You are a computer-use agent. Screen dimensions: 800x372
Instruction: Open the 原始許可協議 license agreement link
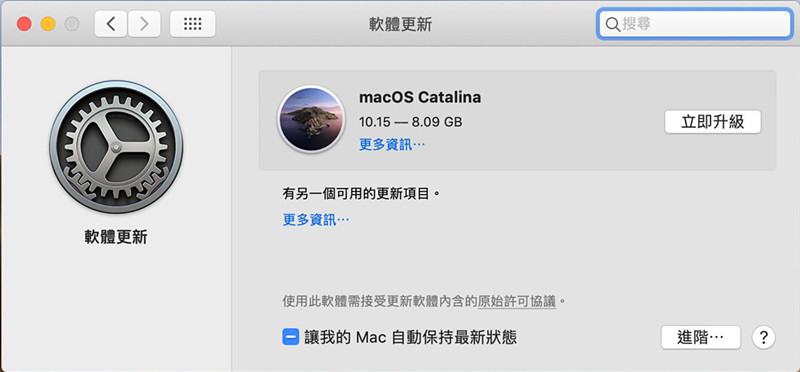point(516,301)
